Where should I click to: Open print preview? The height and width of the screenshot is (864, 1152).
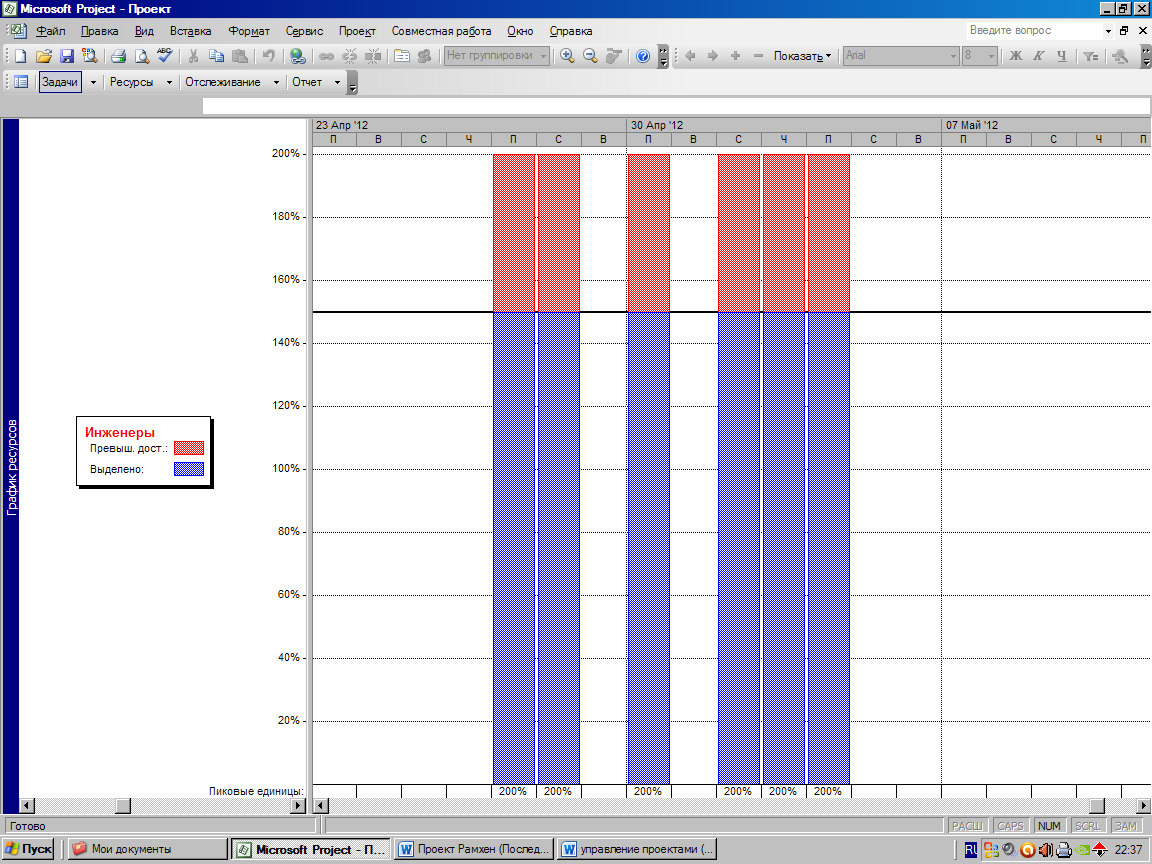(x=141, y=56)
